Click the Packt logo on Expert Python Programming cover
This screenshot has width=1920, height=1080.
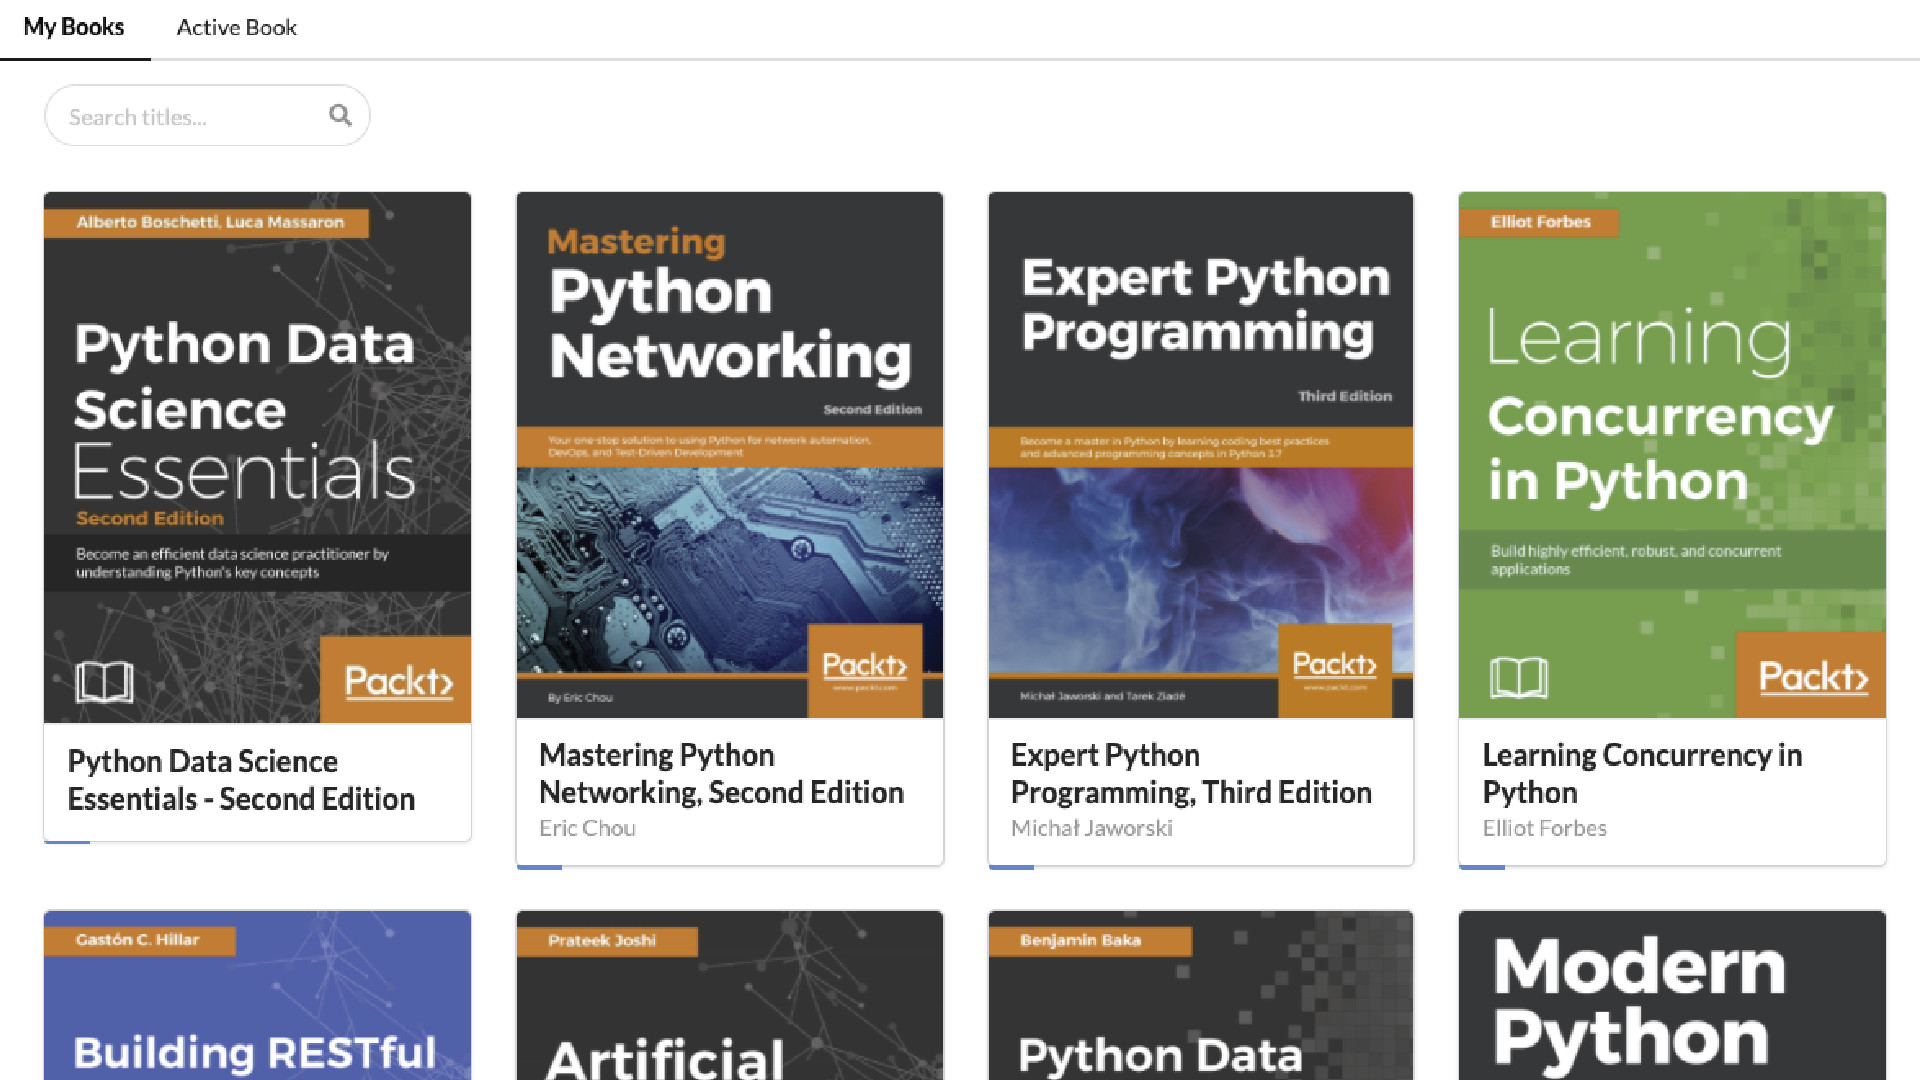[1335, 664]
